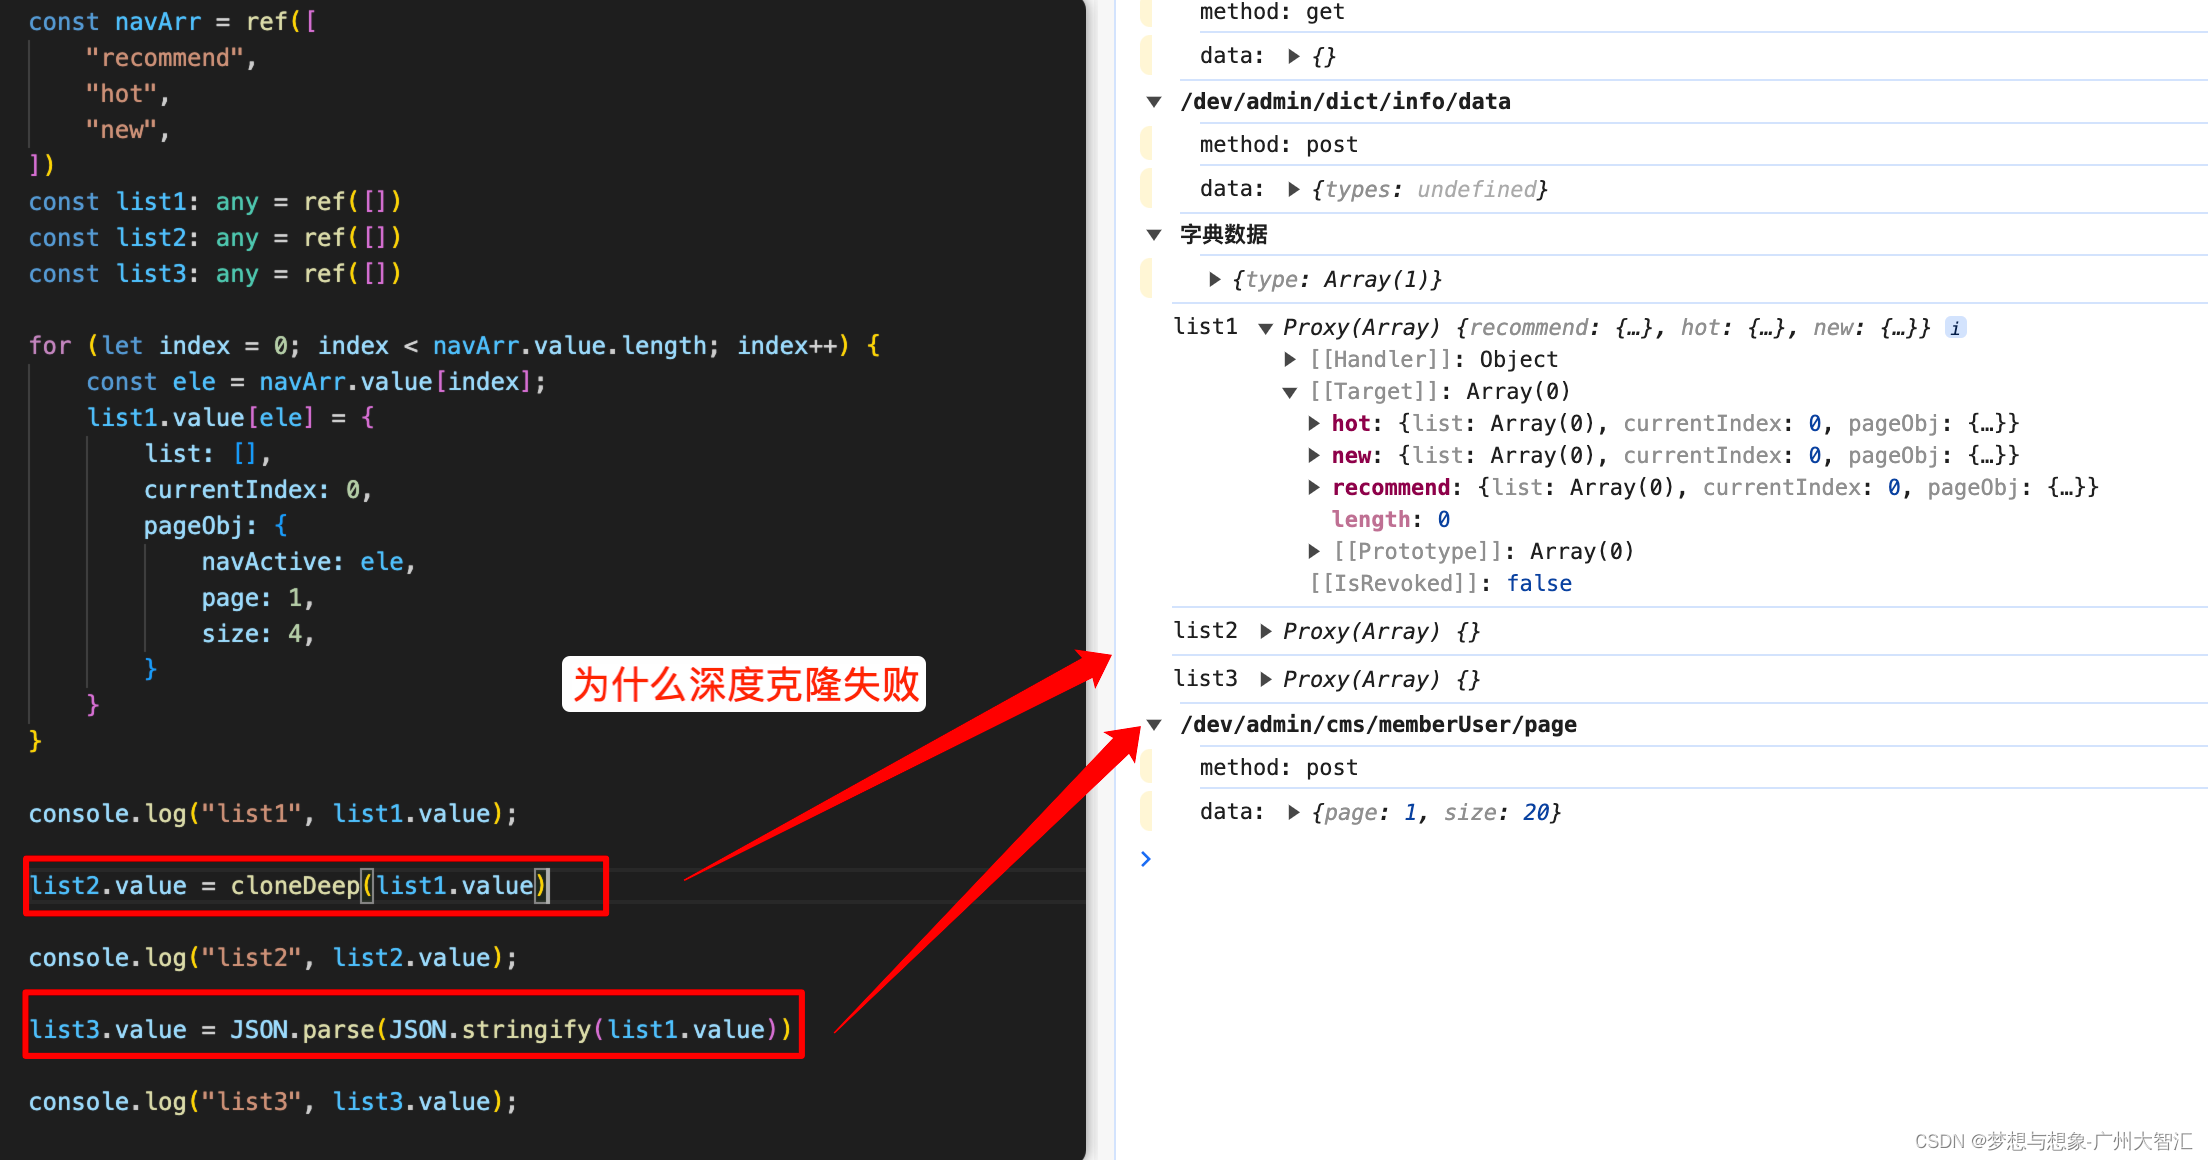Expand the {type: Array(1)} object

click(x=1214, y=279)
